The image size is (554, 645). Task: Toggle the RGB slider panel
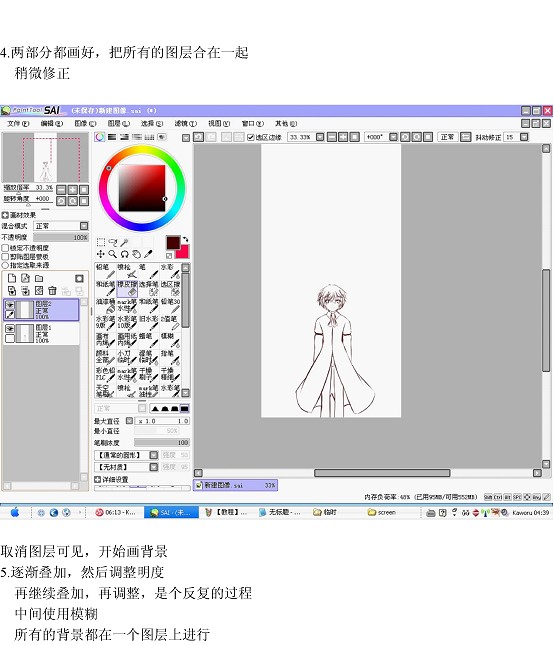(112, 137)
